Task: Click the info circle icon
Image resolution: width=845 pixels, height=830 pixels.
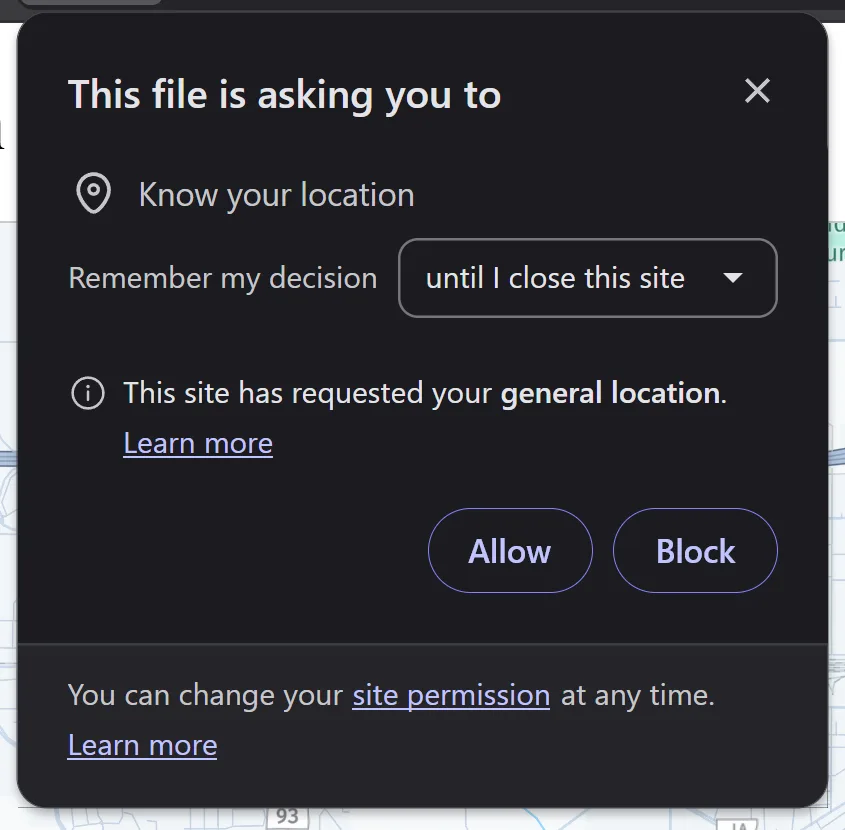Action: [88, 393]
